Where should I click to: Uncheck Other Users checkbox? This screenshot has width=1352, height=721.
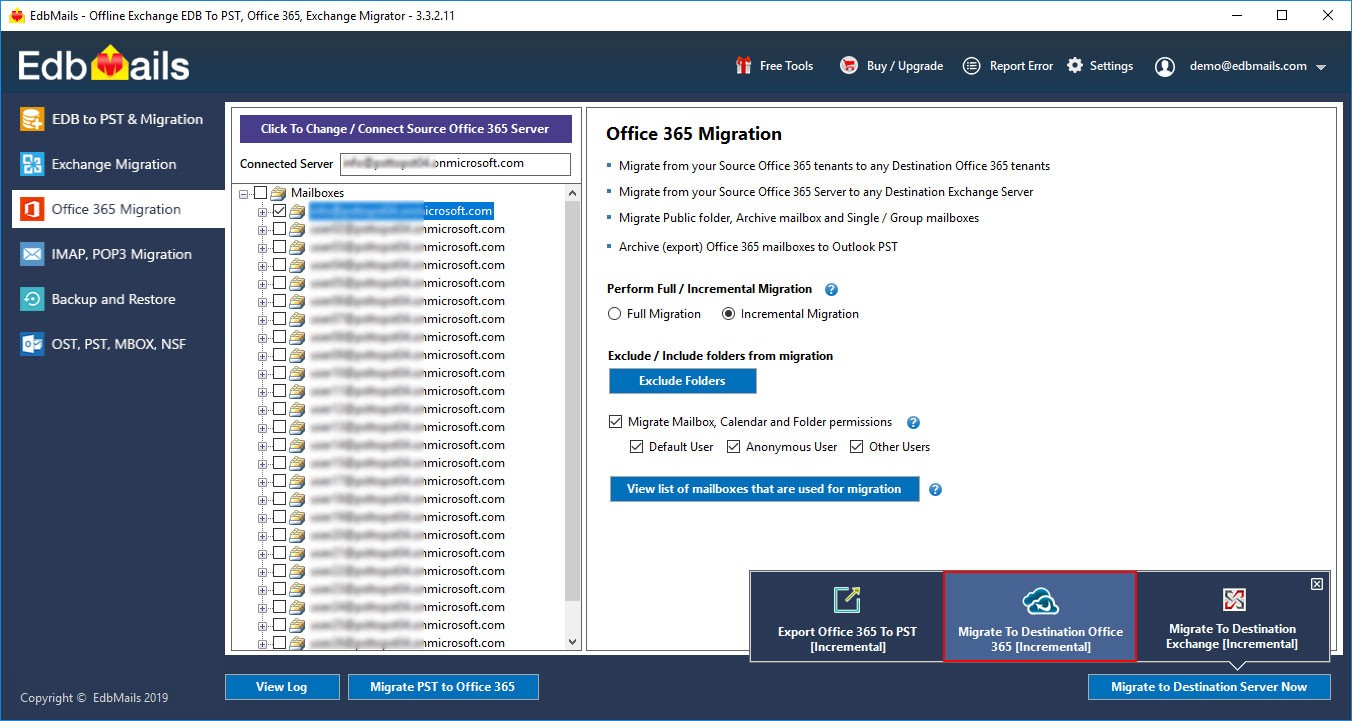point(856,447)
